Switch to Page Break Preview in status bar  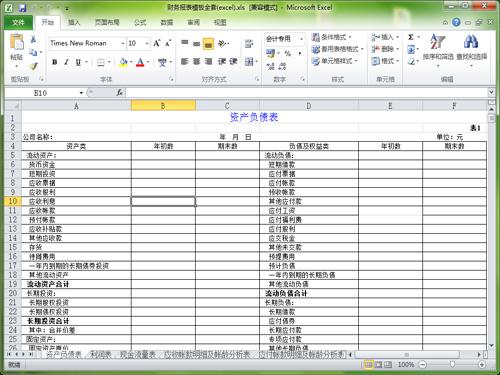point(388,365)
